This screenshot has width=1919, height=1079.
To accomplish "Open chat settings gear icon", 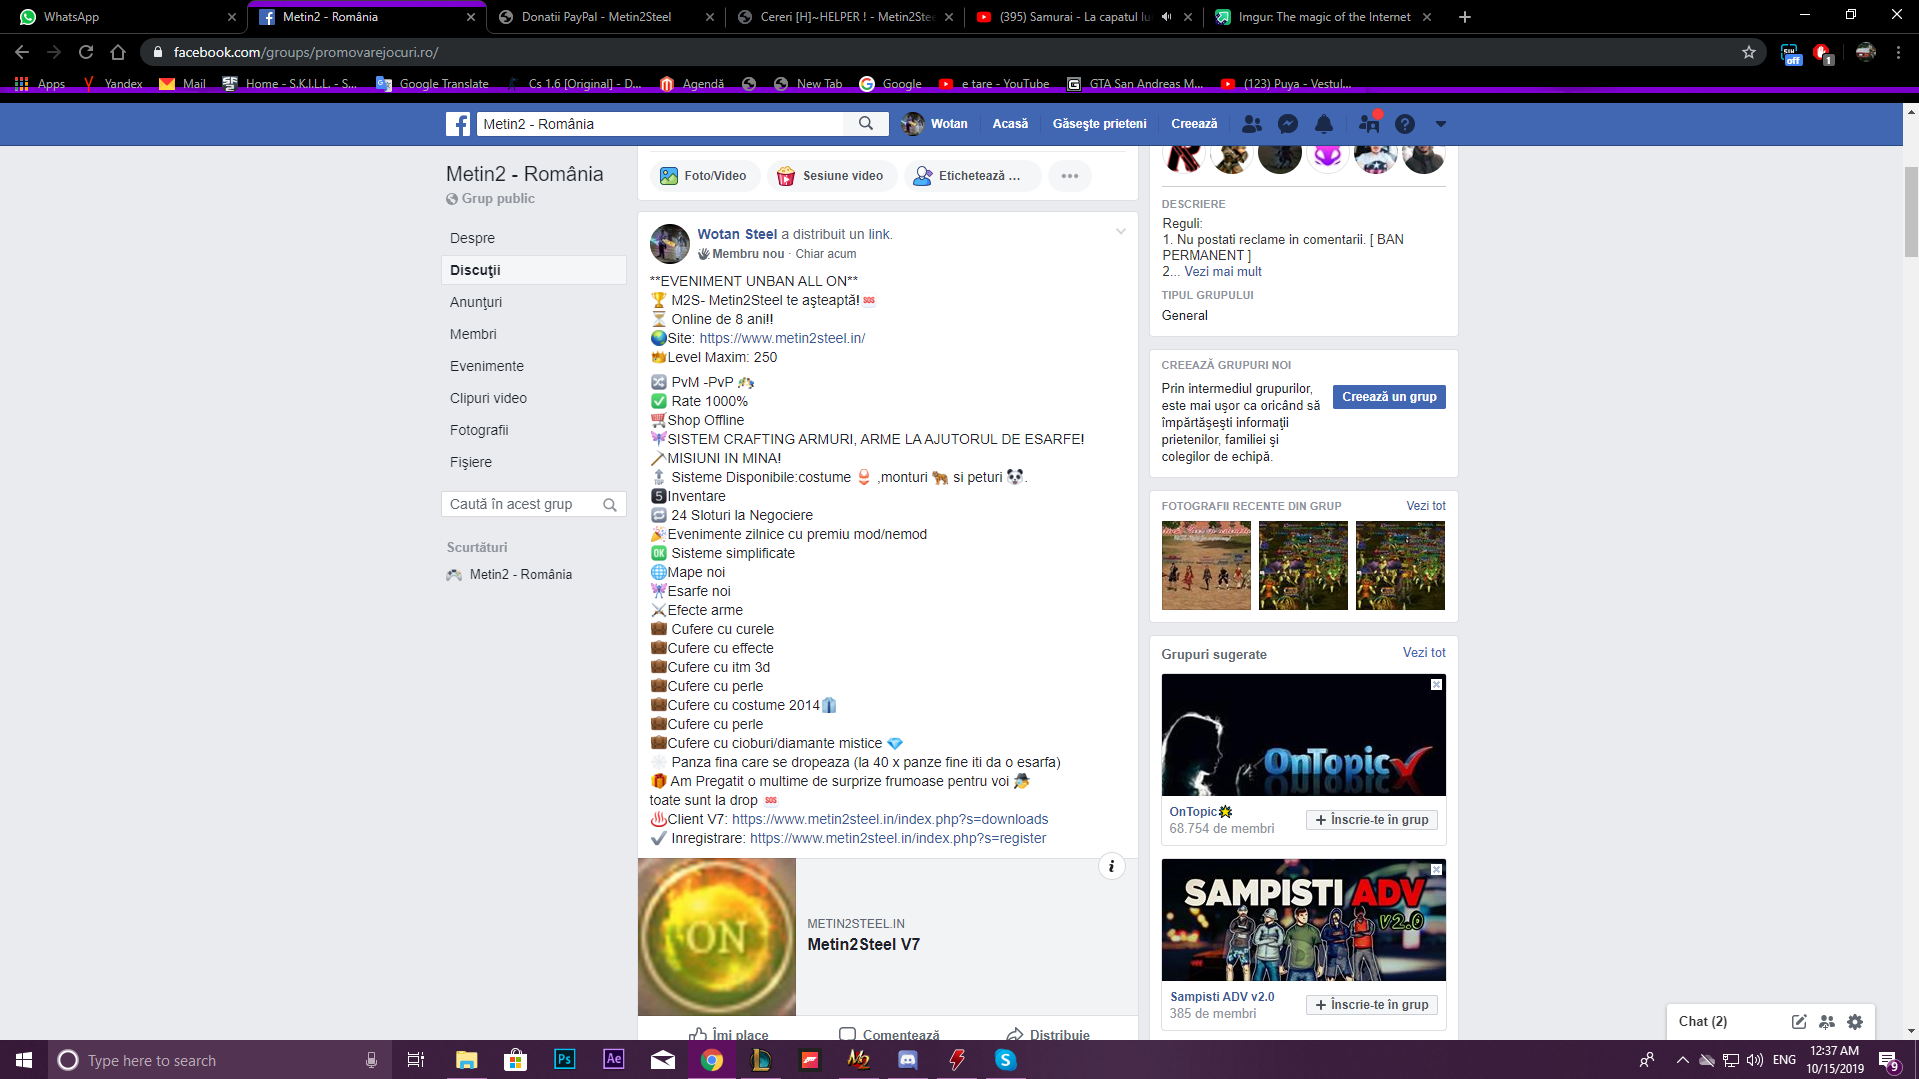I will tap(1855, 1021).
